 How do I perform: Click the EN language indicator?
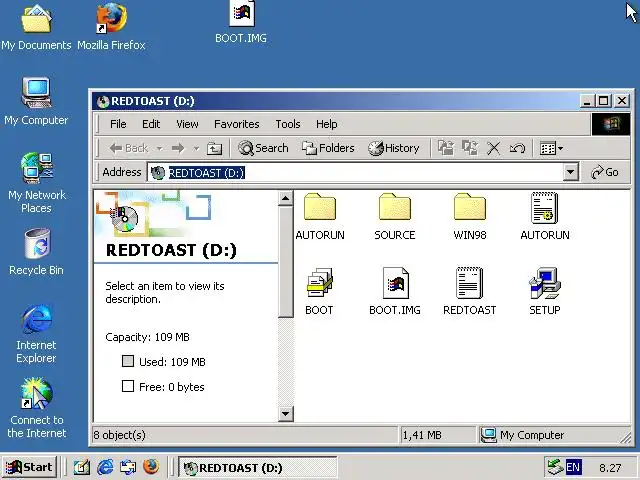pos(573,467)
